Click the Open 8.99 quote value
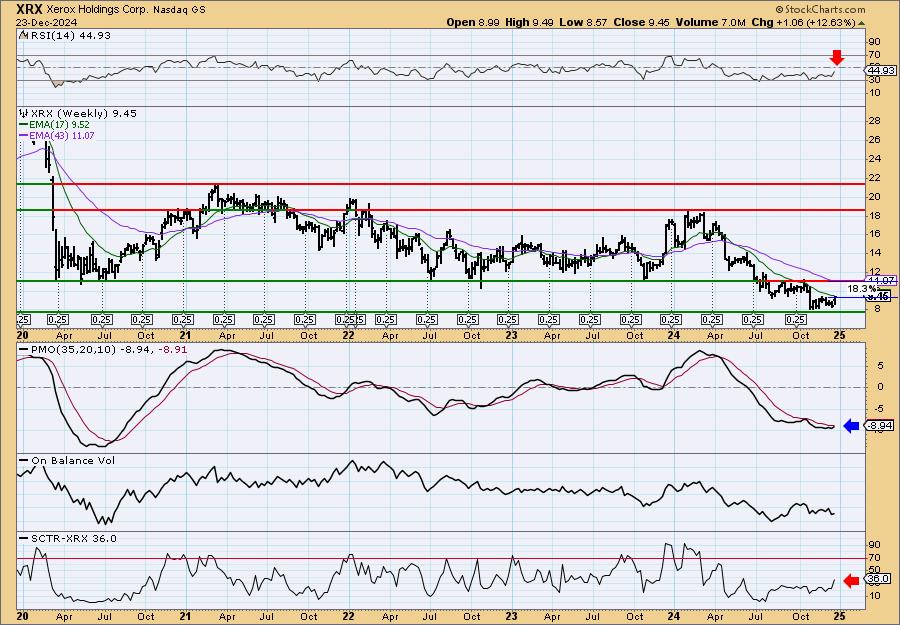This screenshot has height=625, width=900. pos(472,22)
